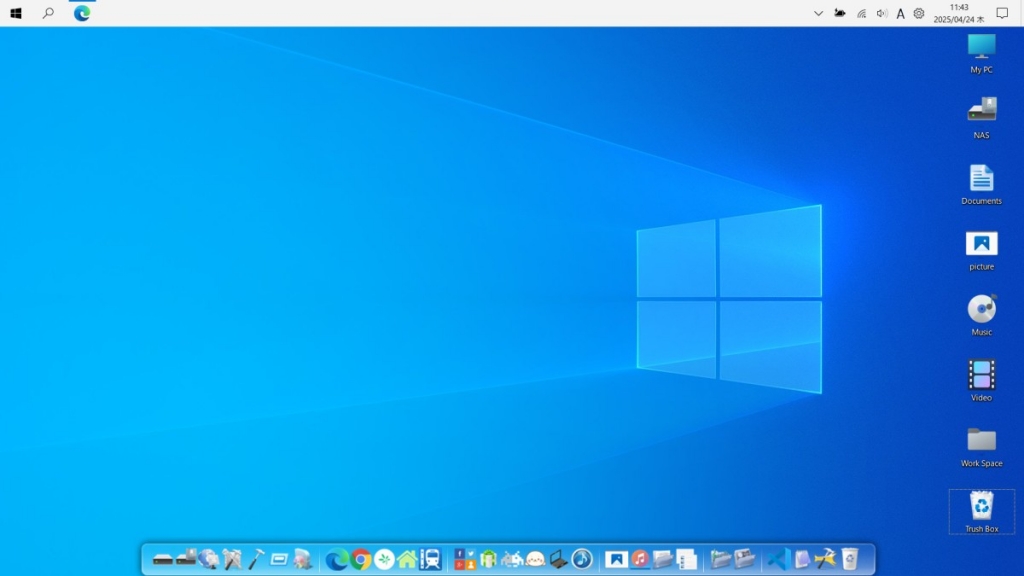
Task: Click the blue music note dock icon
Action: pyautogui.click(x=582, y=559)
